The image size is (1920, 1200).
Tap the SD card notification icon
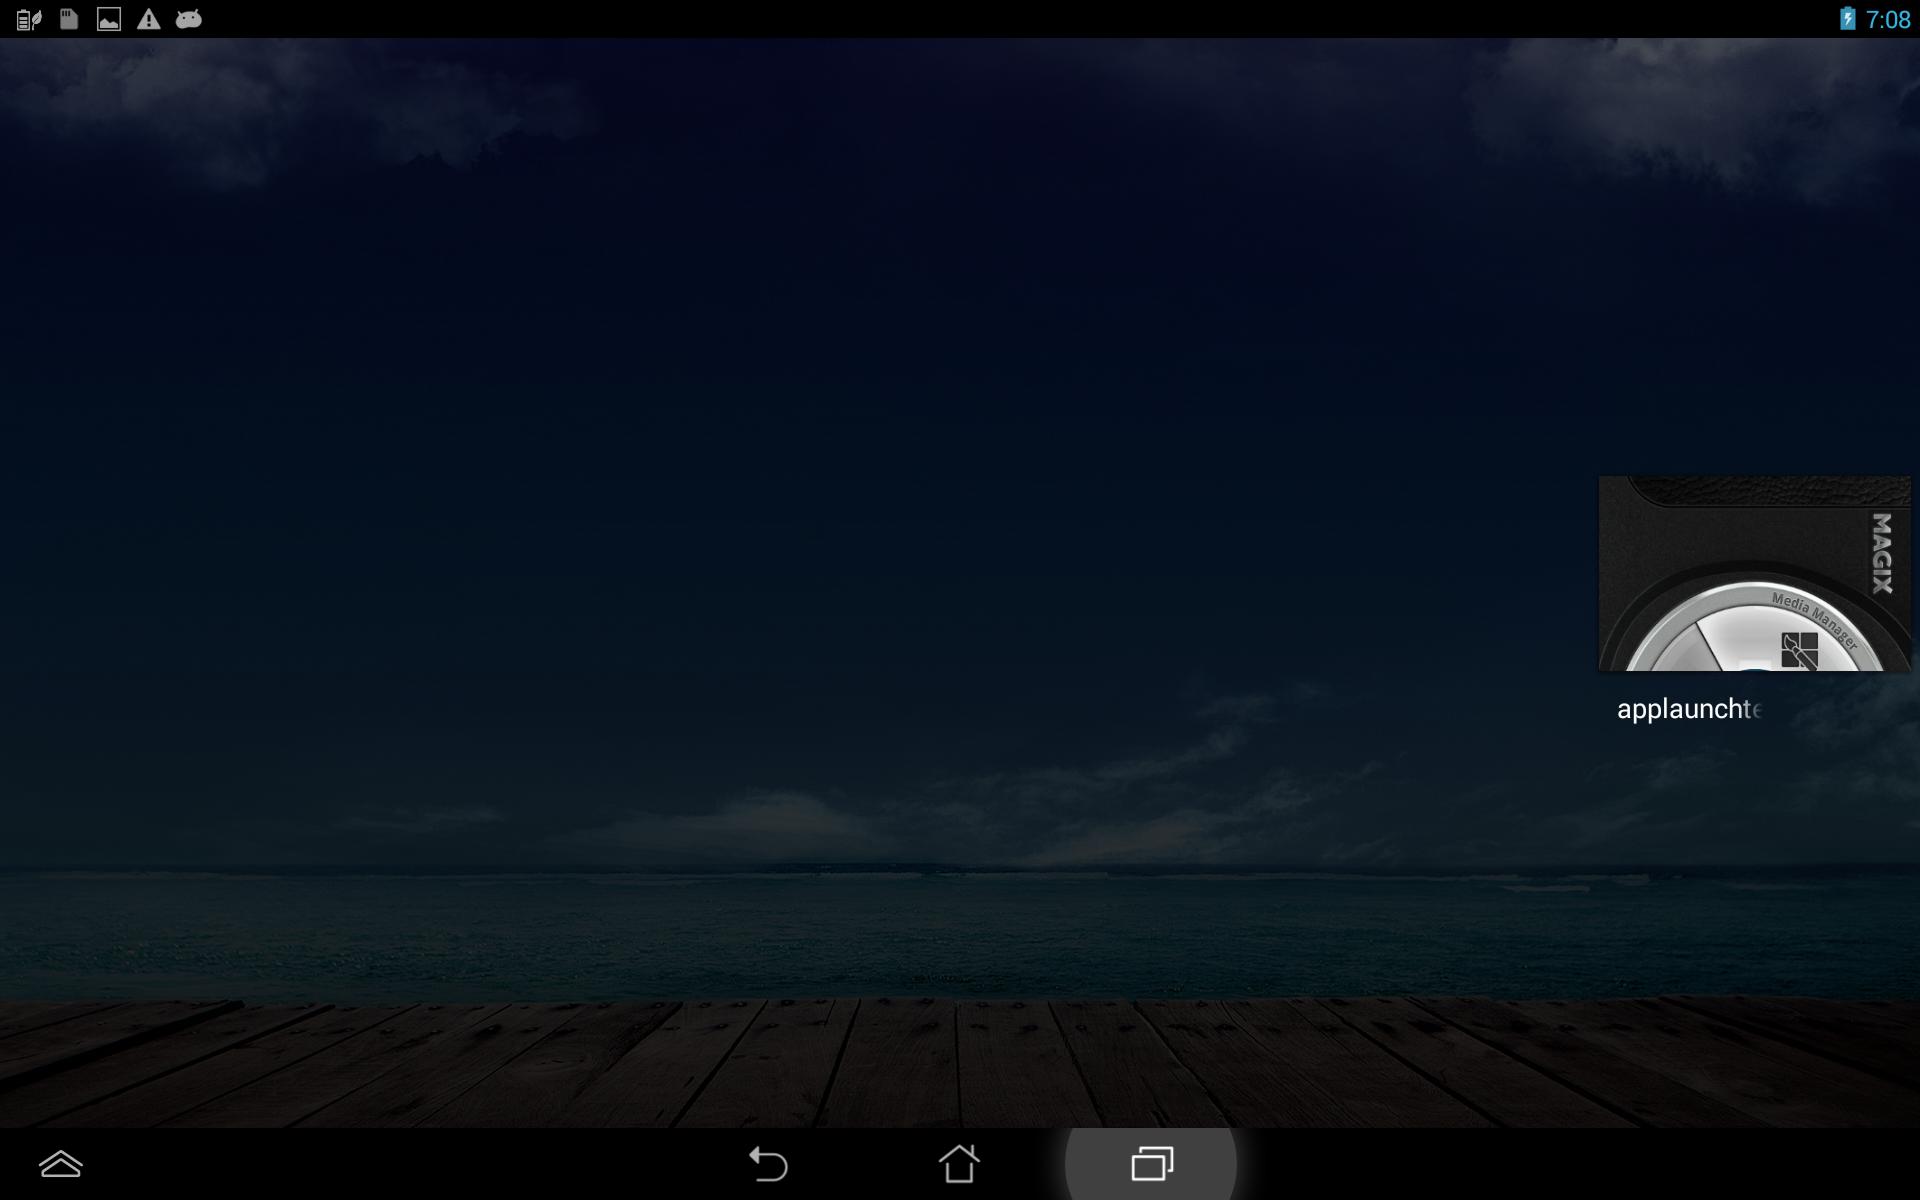[x=69, y=19]
